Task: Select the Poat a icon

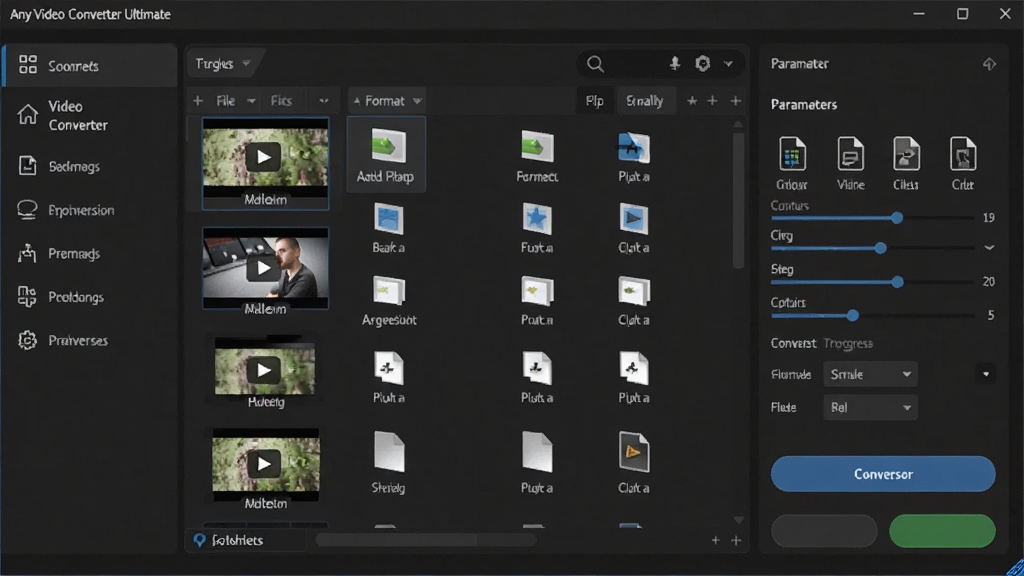Action: pyautogui.click(x=537, y=300)
